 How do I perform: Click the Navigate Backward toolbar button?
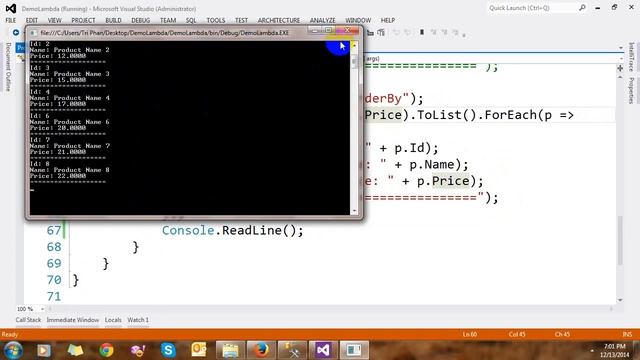(x=16, y=32)
